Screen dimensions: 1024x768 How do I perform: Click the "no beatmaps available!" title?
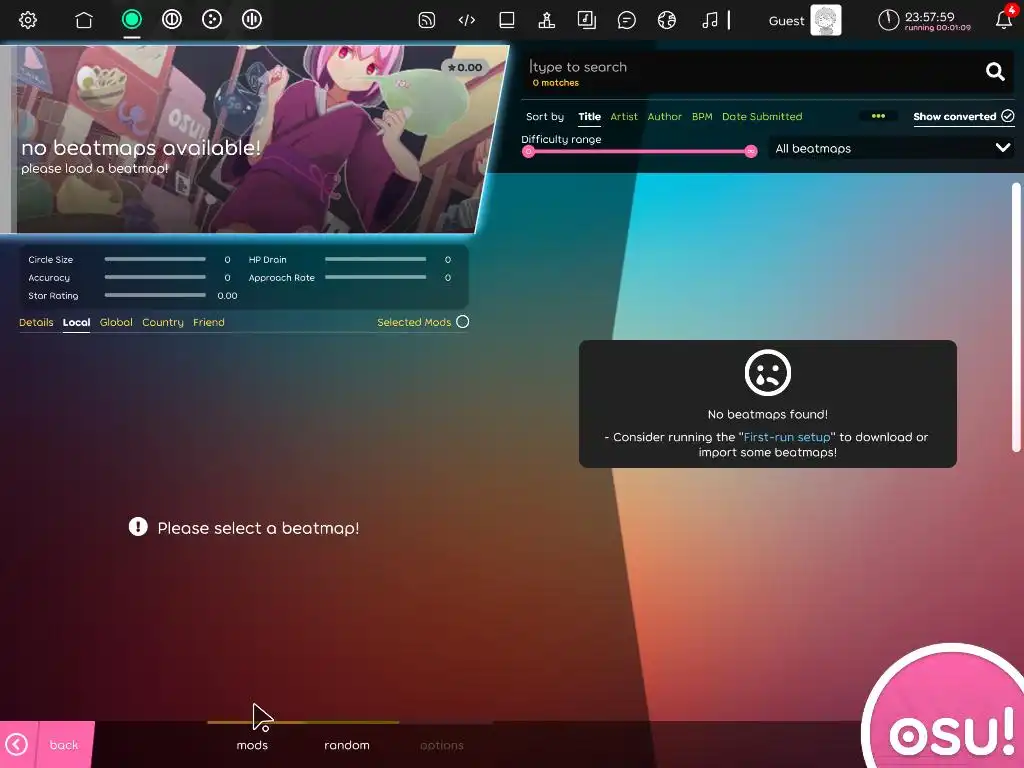tap(141, 148)
